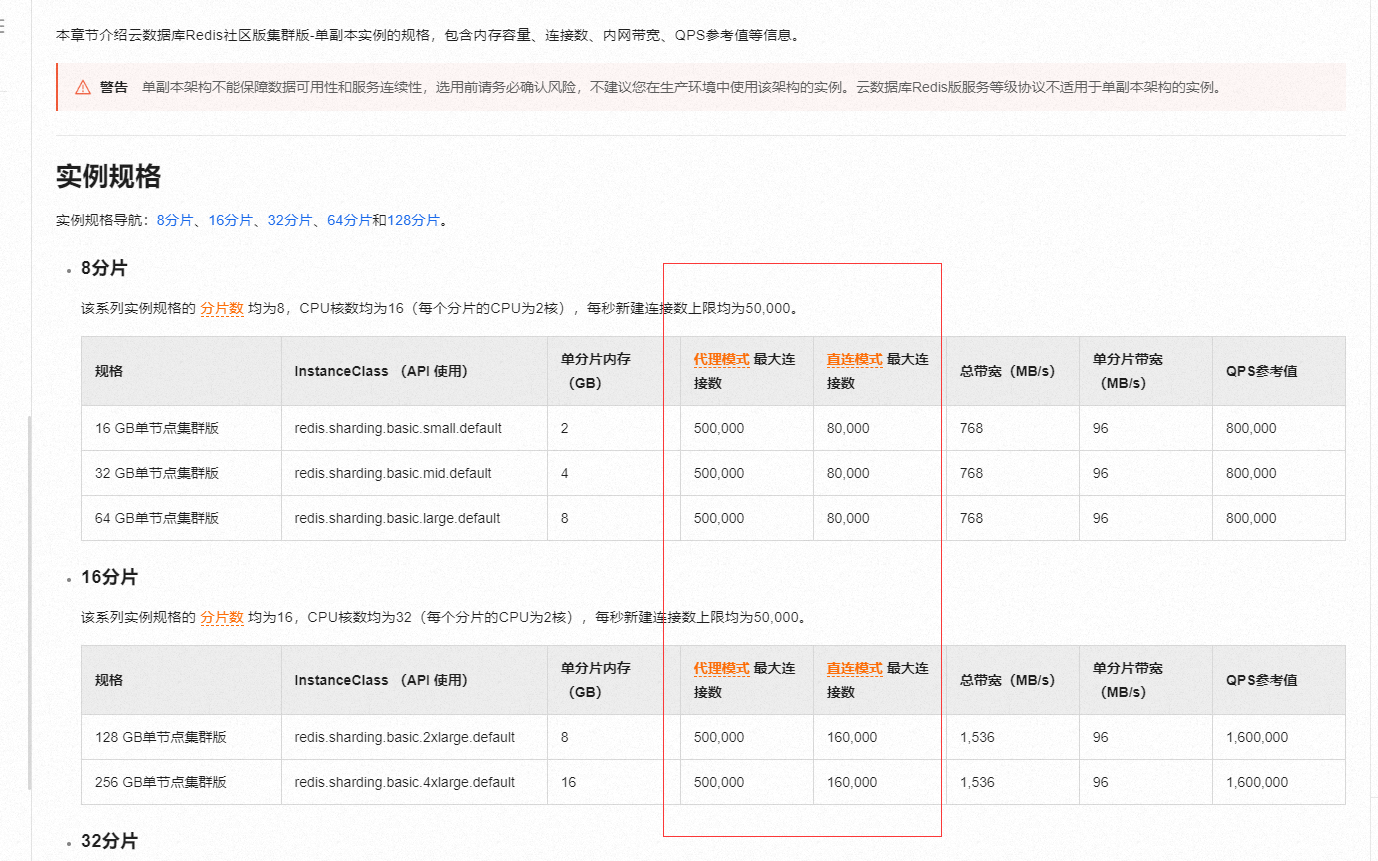
Task: Click 分片数 term in the 8分片 description
Action: 222,308
